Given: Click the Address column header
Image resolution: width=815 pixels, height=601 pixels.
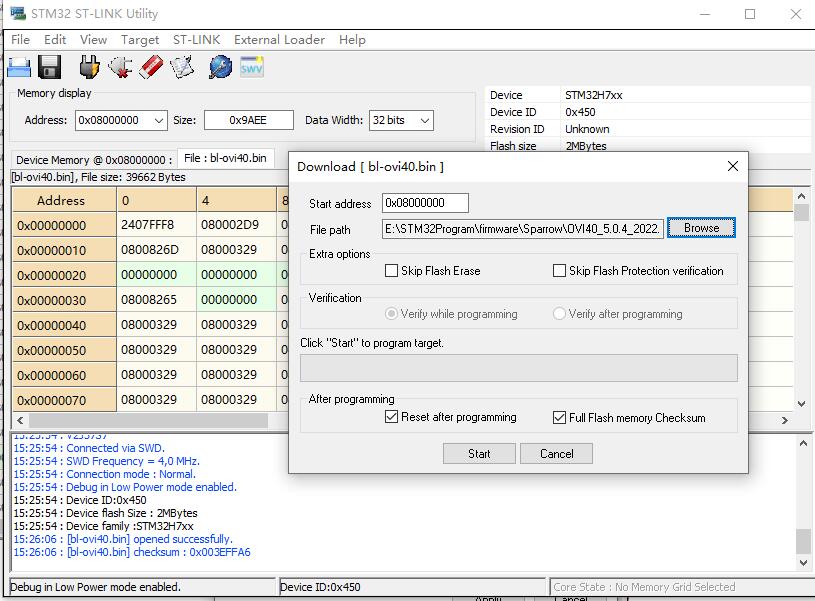Looking at the screenshot, I should [64, 200].
